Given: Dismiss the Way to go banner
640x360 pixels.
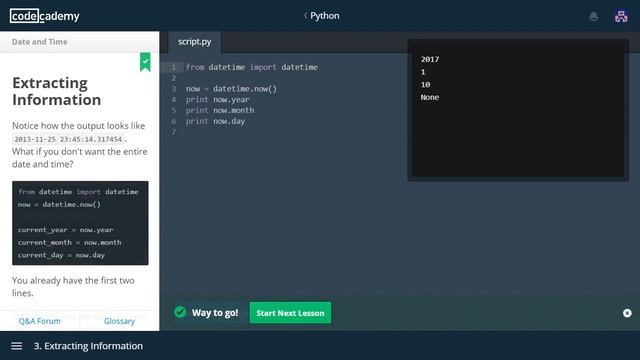Looking at the screenshot, I should coord(627,313).
